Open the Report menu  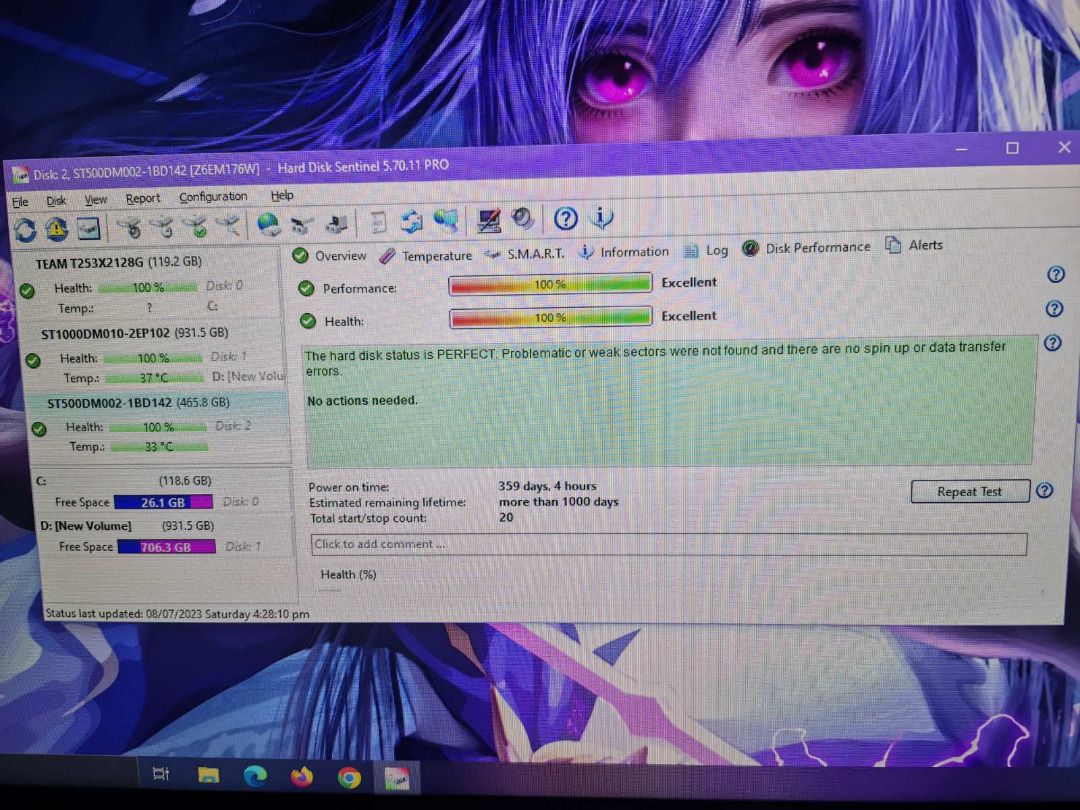tap(143, 198)
